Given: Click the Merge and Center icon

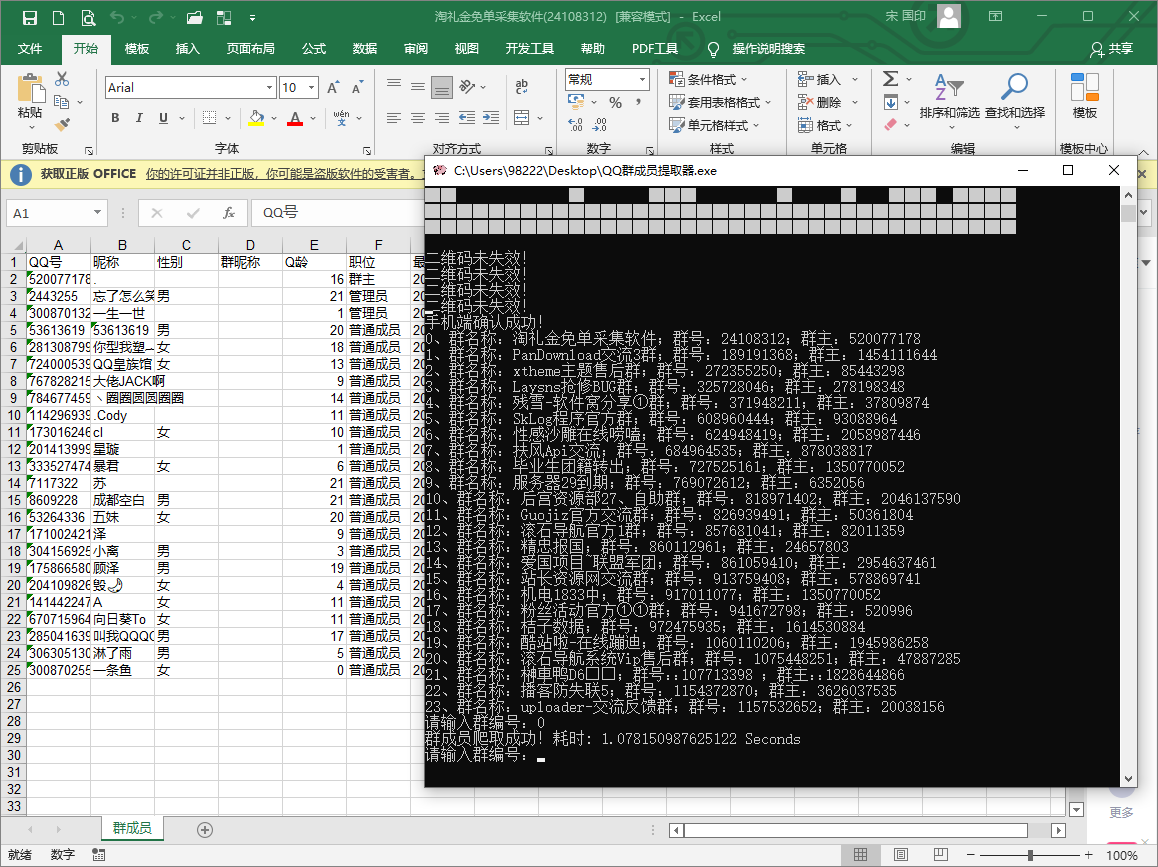Looking at the screenshot, I should click(521, 117).
